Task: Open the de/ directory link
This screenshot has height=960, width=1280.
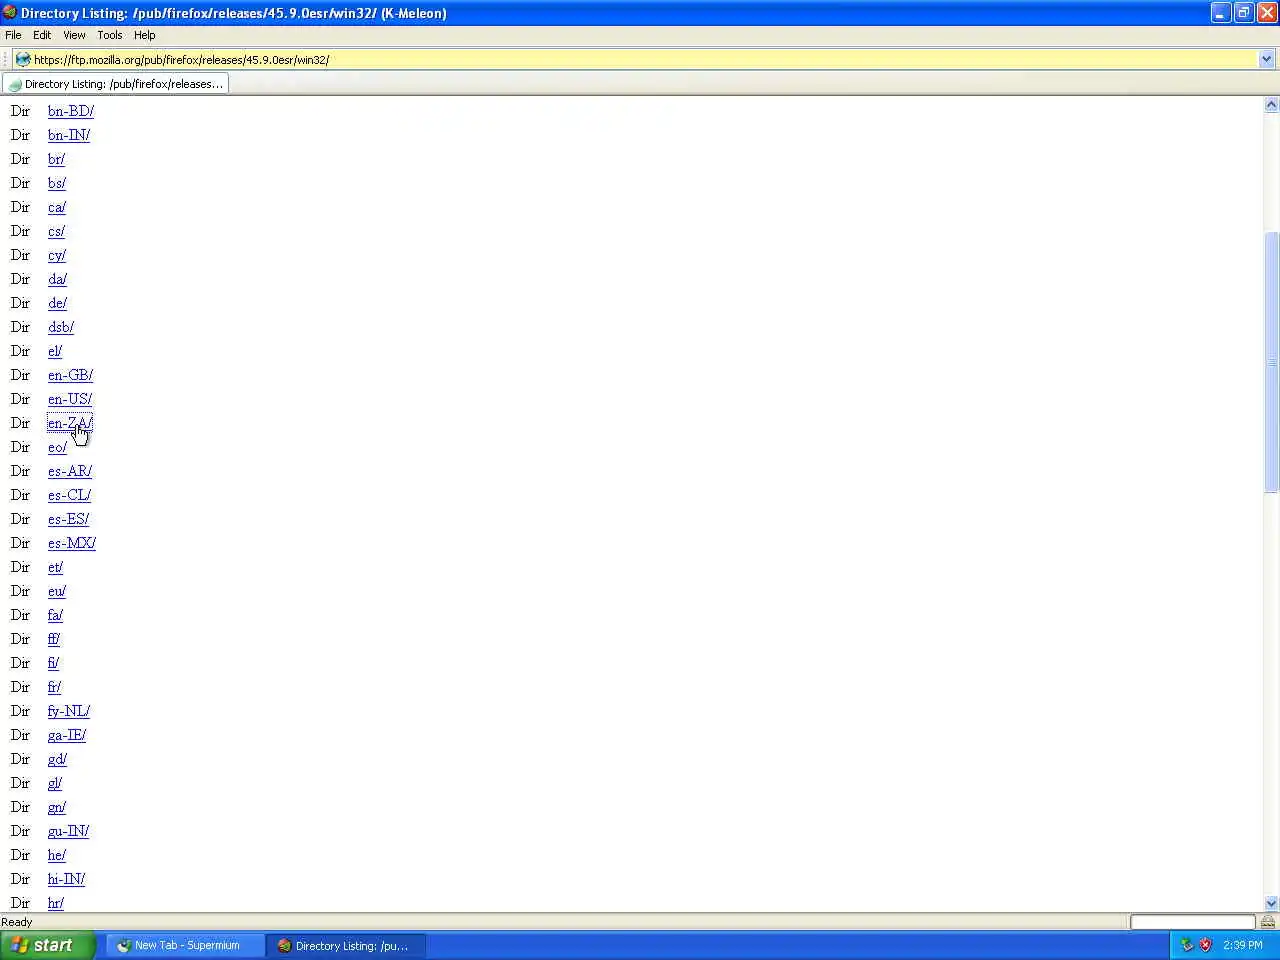Action: pos(57,303)
